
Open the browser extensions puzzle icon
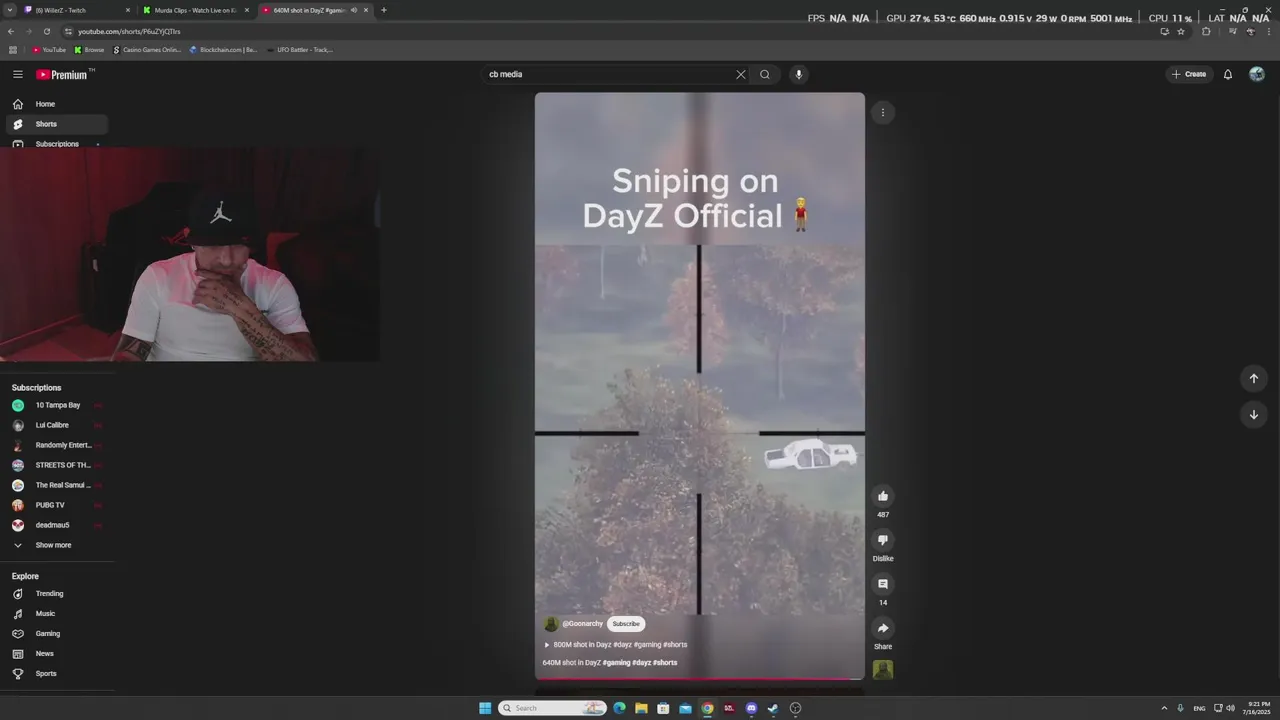[x=1206, y=31]
